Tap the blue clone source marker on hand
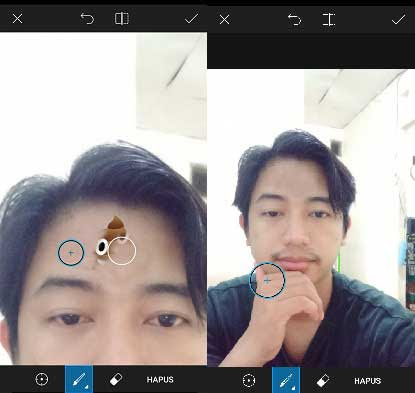 267,280
